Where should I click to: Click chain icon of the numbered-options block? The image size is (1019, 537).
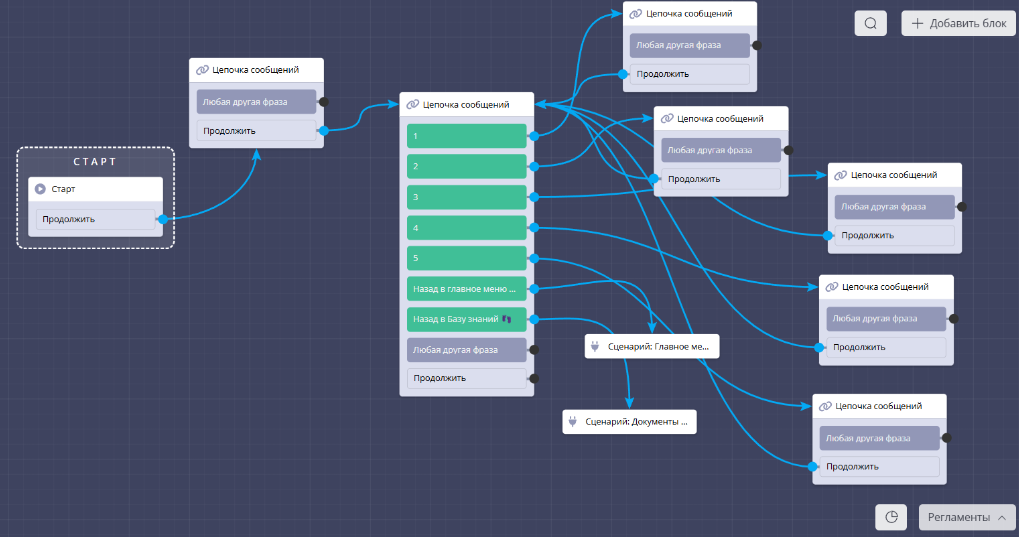point(412,104)
